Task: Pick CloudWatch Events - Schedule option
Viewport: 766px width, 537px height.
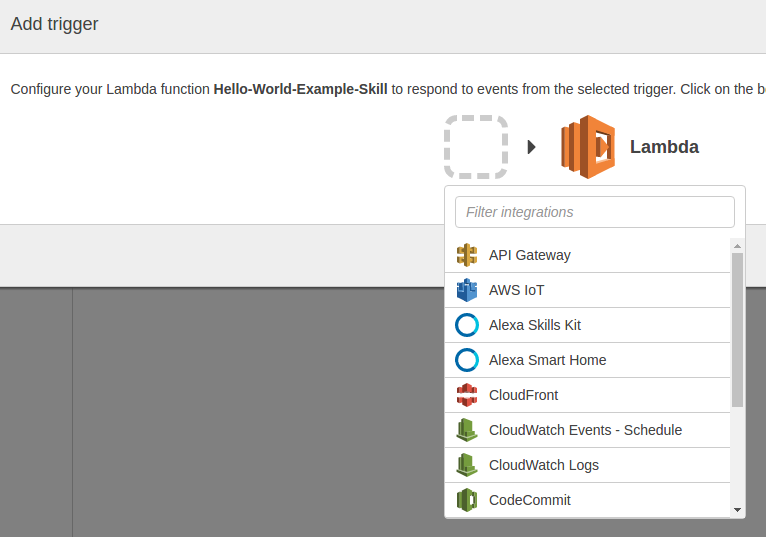Action: click(x=587, y=430)
